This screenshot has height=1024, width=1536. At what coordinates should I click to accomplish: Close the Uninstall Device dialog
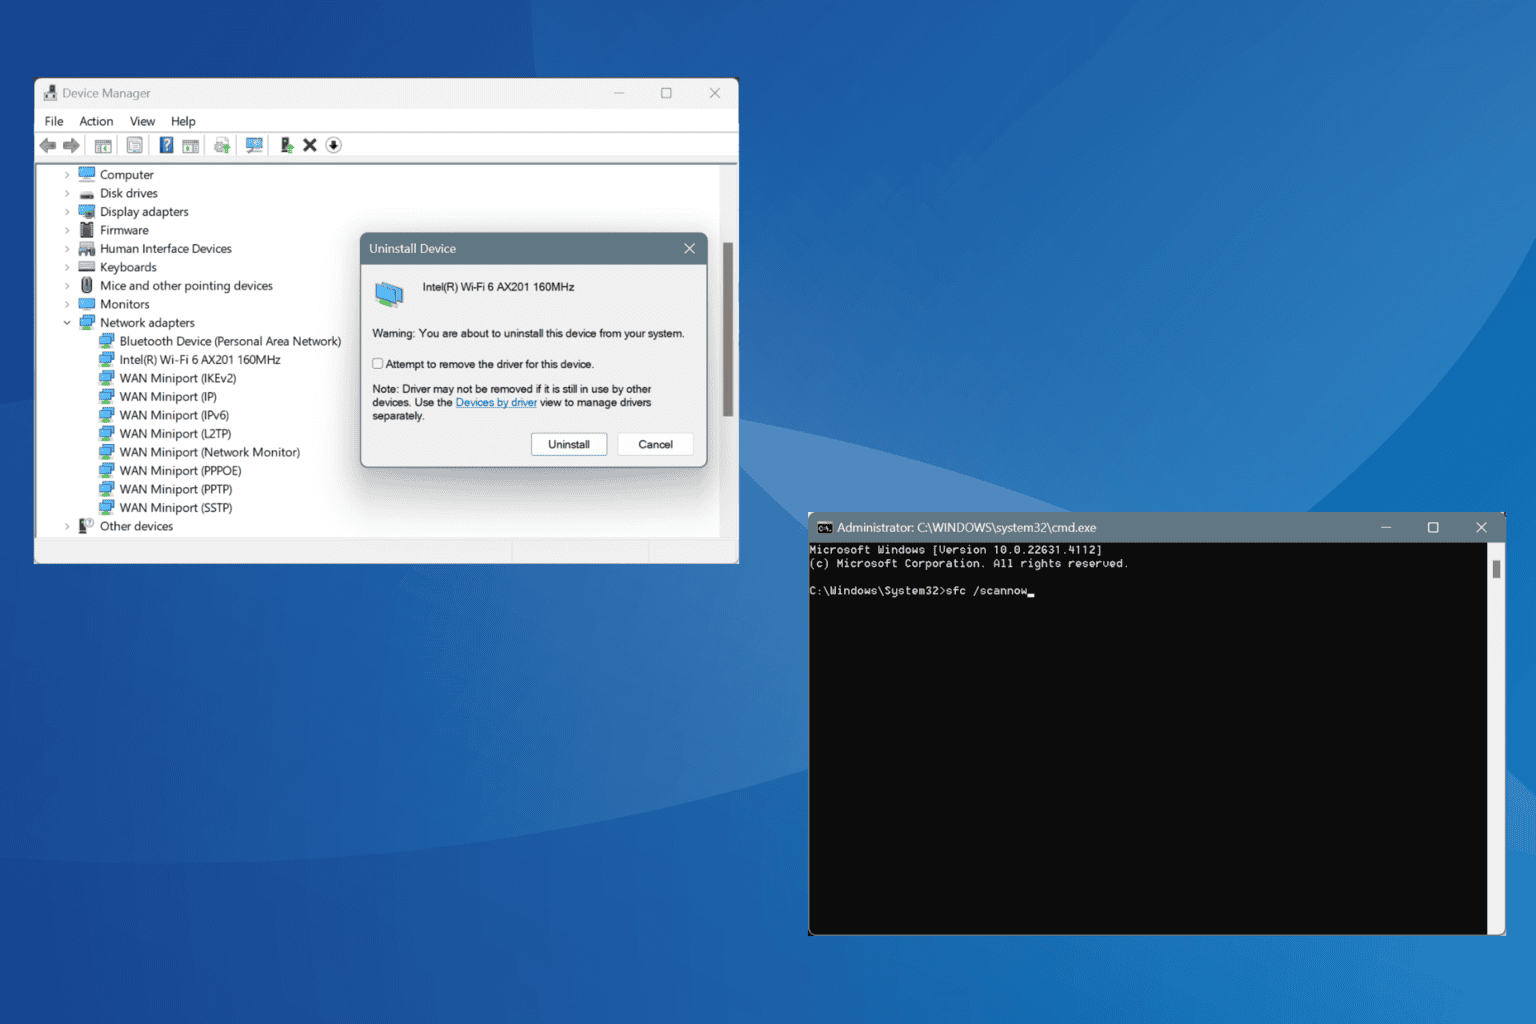coord(689,248)
